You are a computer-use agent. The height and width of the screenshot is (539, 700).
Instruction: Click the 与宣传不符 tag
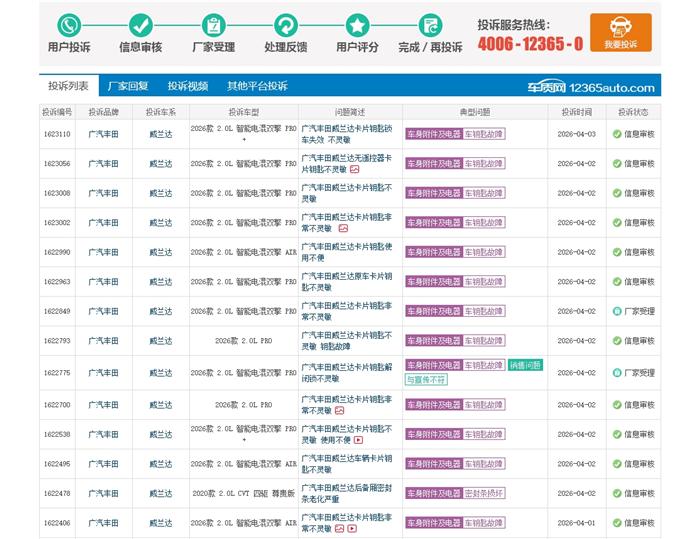pyautogui.click(x=426, y=380)
